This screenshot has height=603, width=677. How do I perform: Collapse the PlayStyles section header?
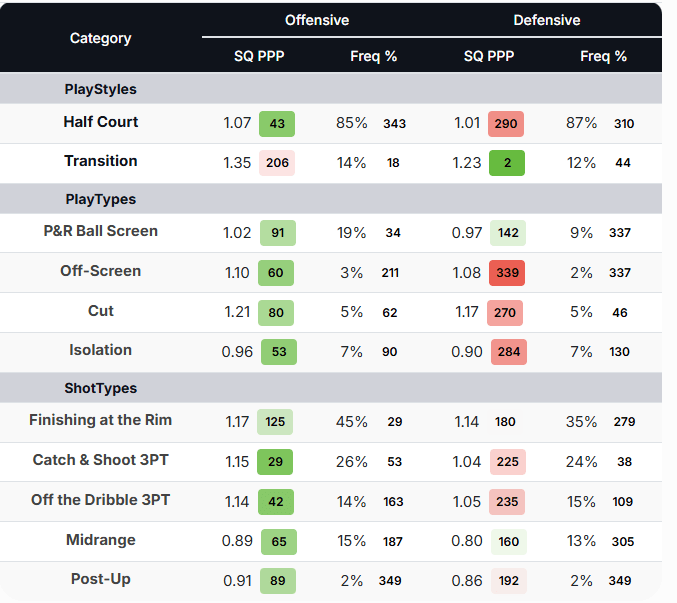coord(100,89)
